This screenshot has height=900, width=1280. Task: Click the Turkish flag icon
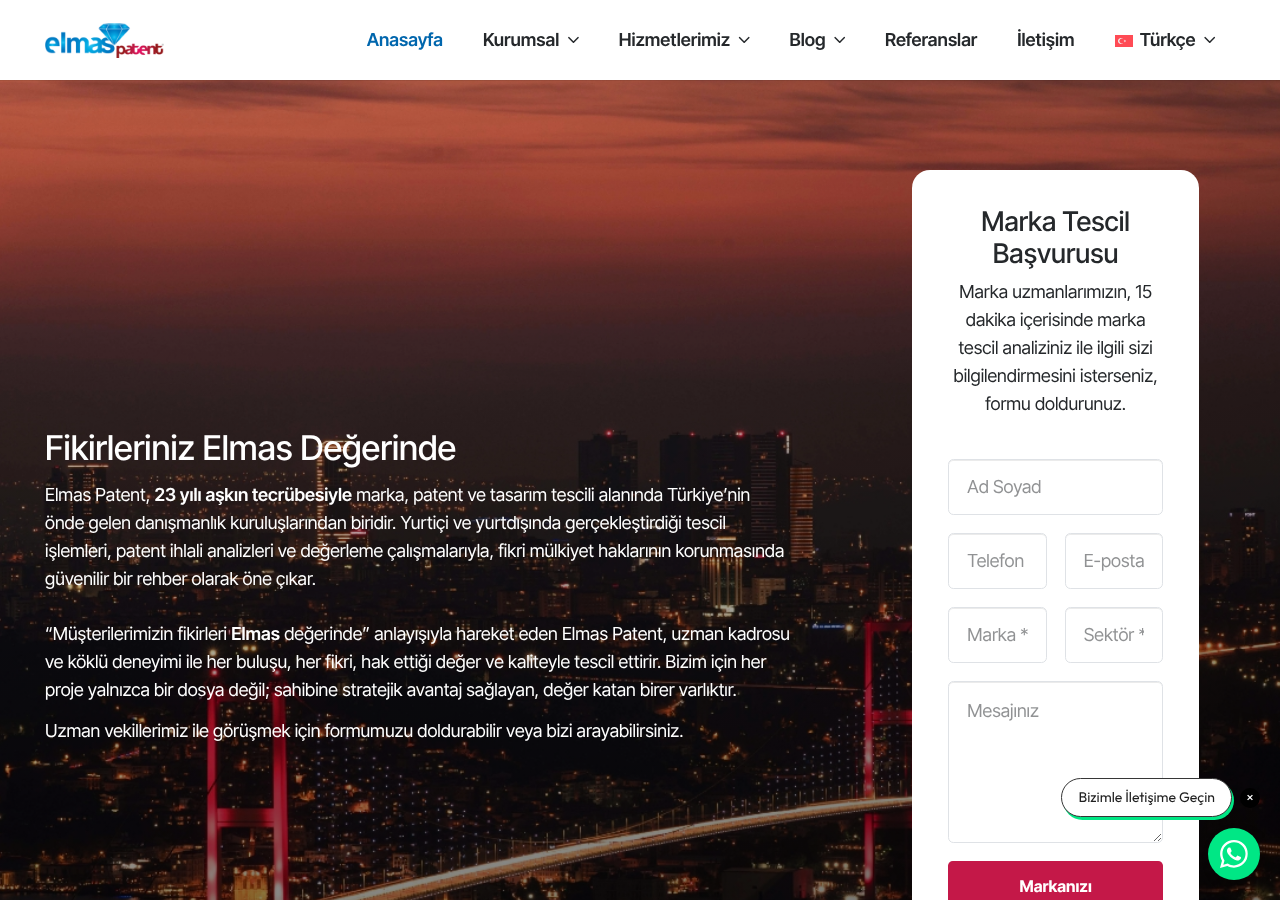click(1124, 41)
